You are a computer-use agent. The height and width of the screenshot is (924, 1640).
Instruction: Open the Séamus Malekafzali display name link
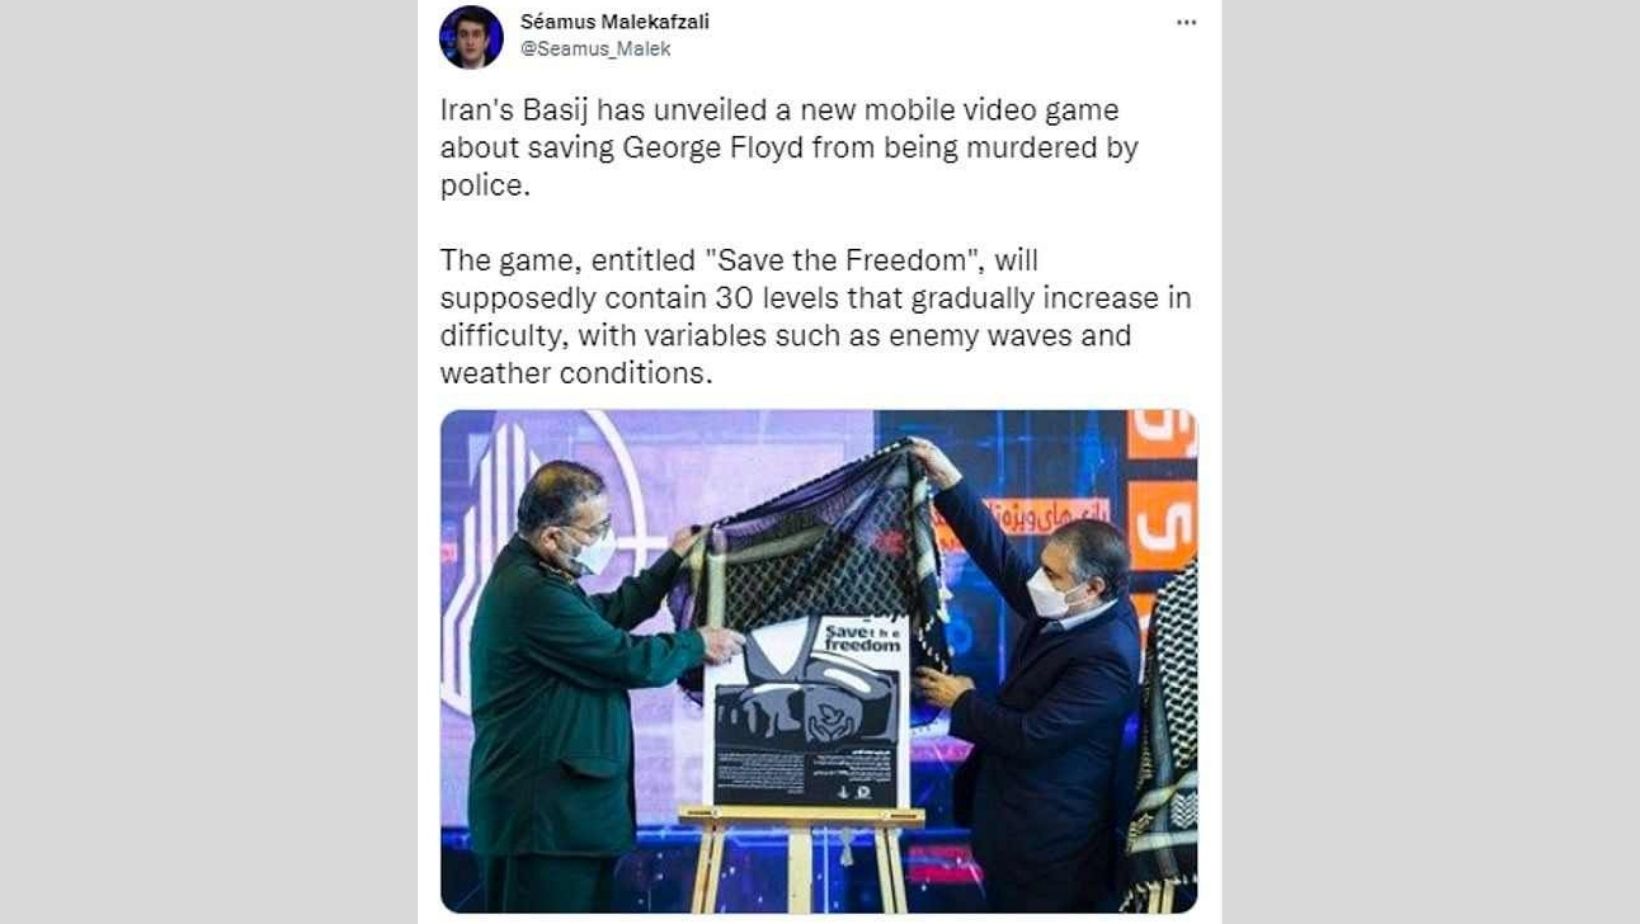(614, 21)
